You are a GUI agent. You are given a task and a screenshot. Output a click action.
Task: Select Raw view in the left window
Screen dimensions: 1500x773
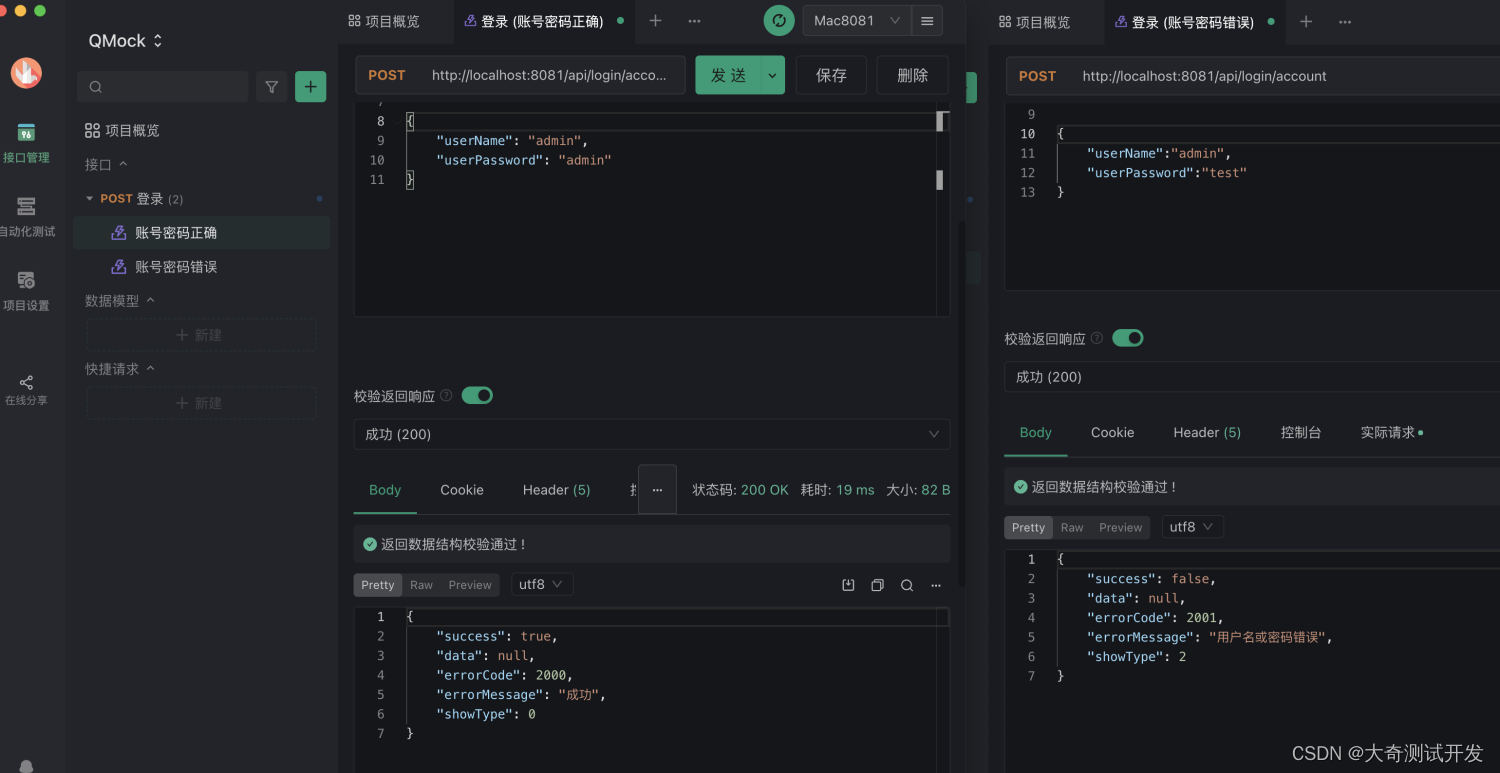421,585
